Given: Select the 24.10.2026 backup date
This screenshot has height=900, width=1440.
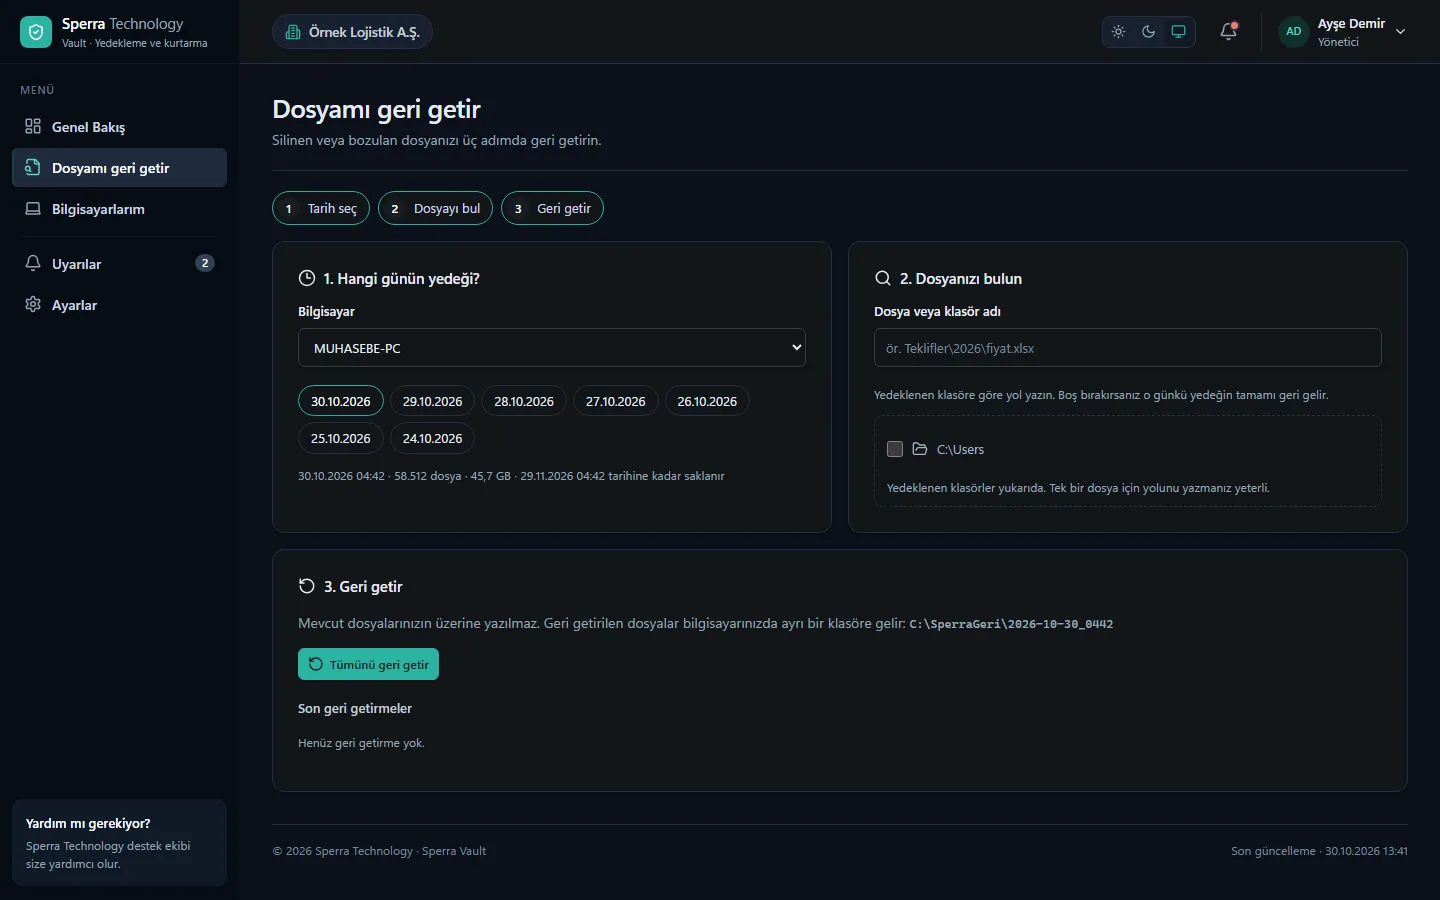Looking at the screenshot, I should (433, 438).
